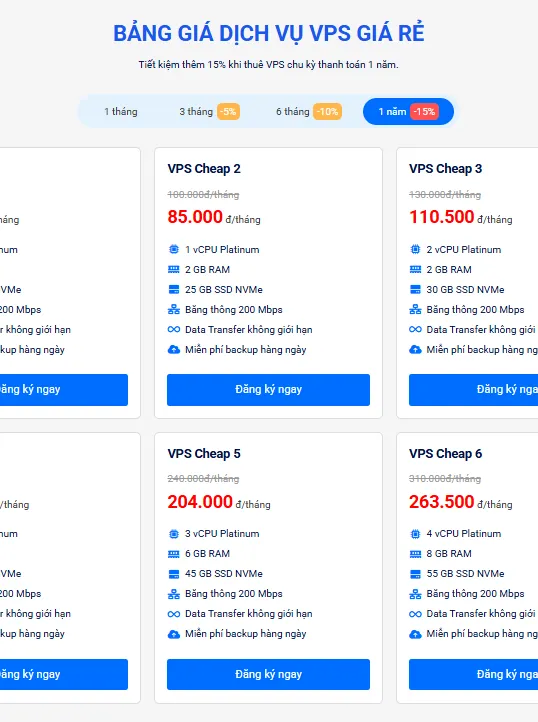
Task: Select the 1 năm billing tab
Action: click(x=408, y=111)
